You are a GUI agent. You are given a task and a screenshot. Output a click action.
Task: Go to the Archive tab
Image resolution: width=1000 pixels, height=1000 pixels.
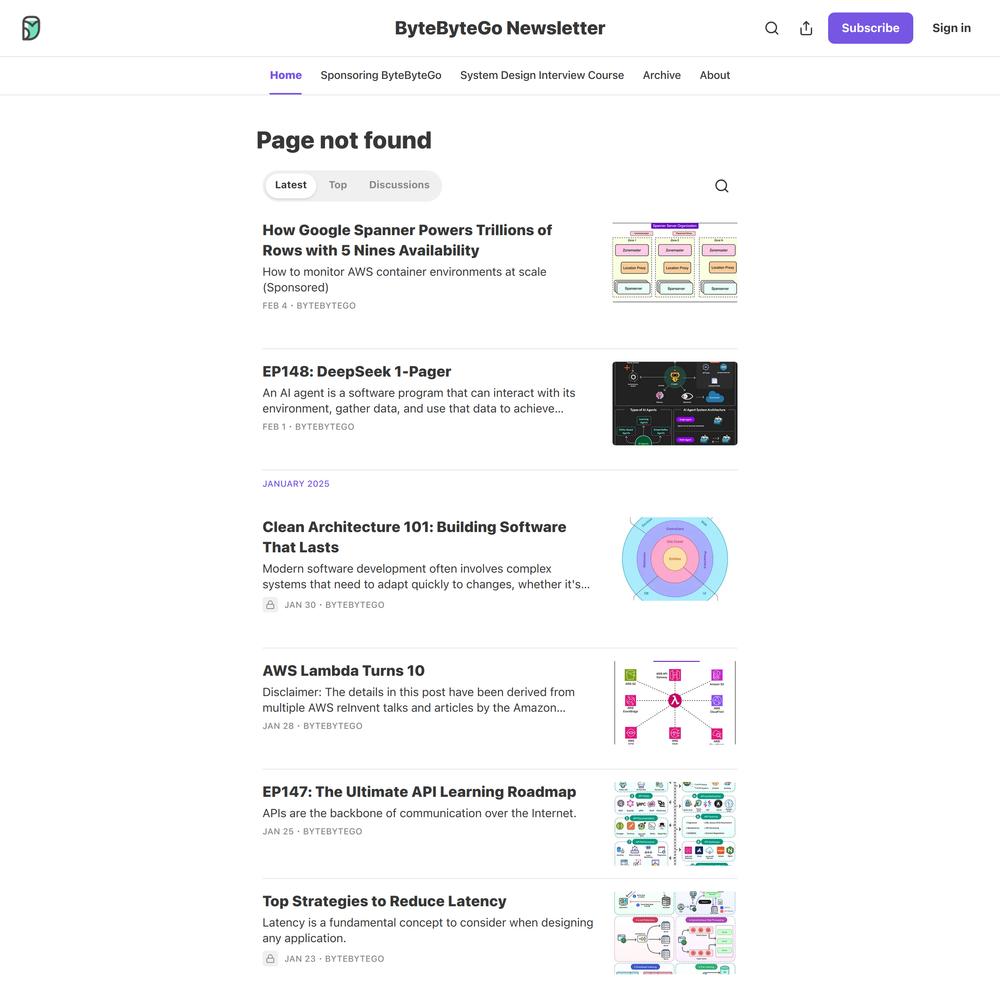(x=661, y=75)
